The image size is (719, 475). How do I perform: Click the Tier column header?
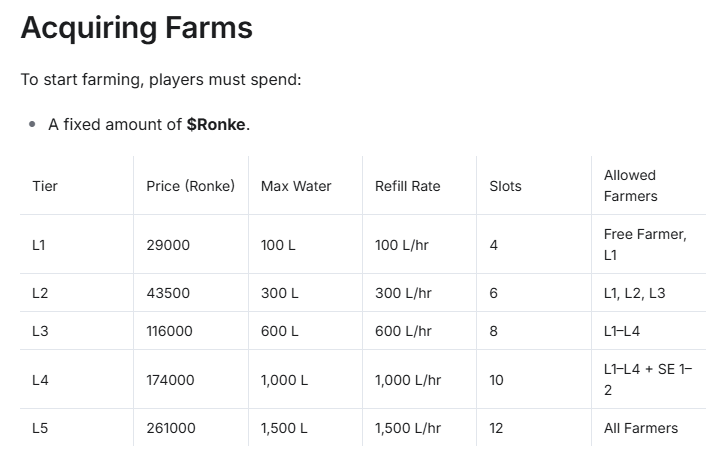tap(45, 186)
